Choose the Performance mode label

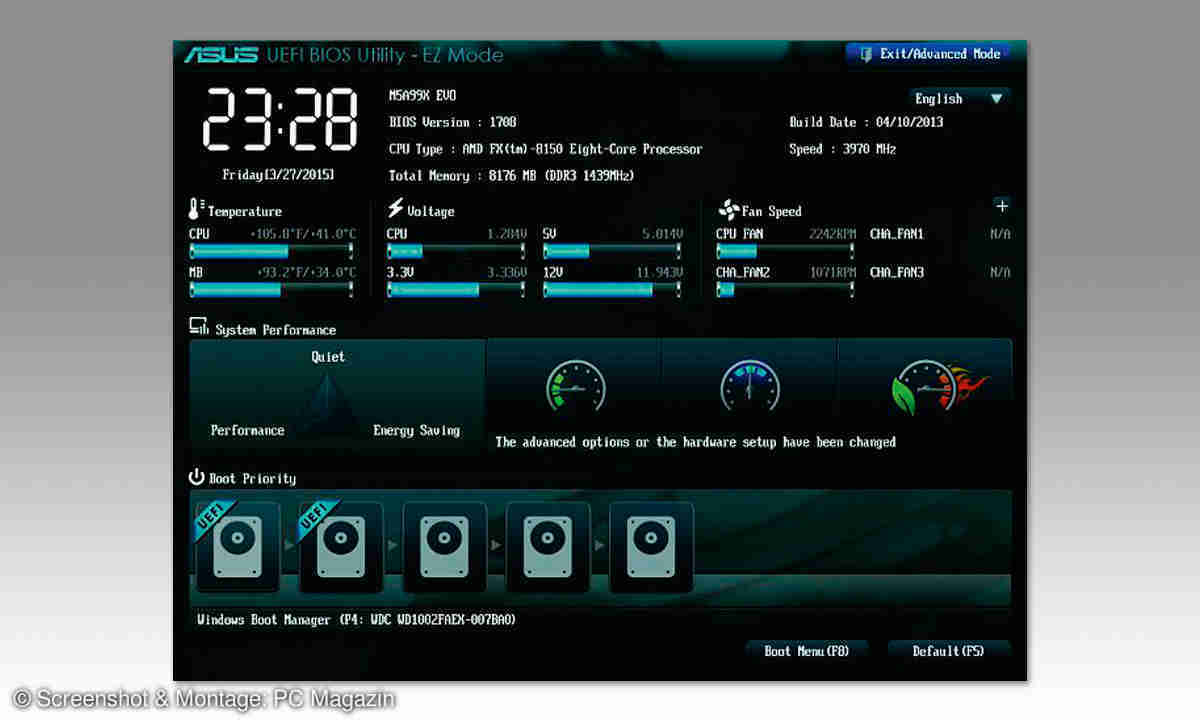click(x=247, y=430)
